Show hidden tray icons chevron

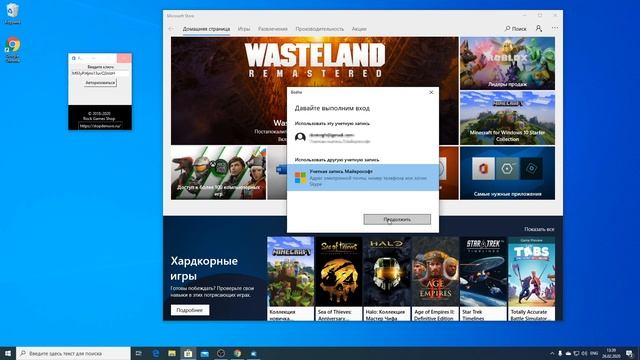point(552,353)
